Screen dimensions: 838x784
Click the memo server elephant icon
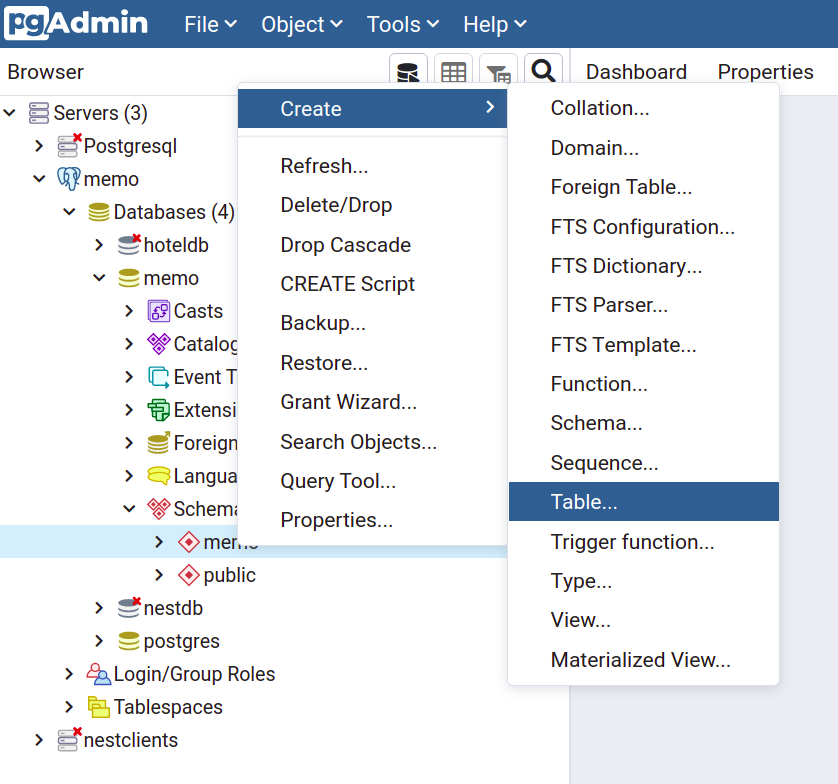69,179
